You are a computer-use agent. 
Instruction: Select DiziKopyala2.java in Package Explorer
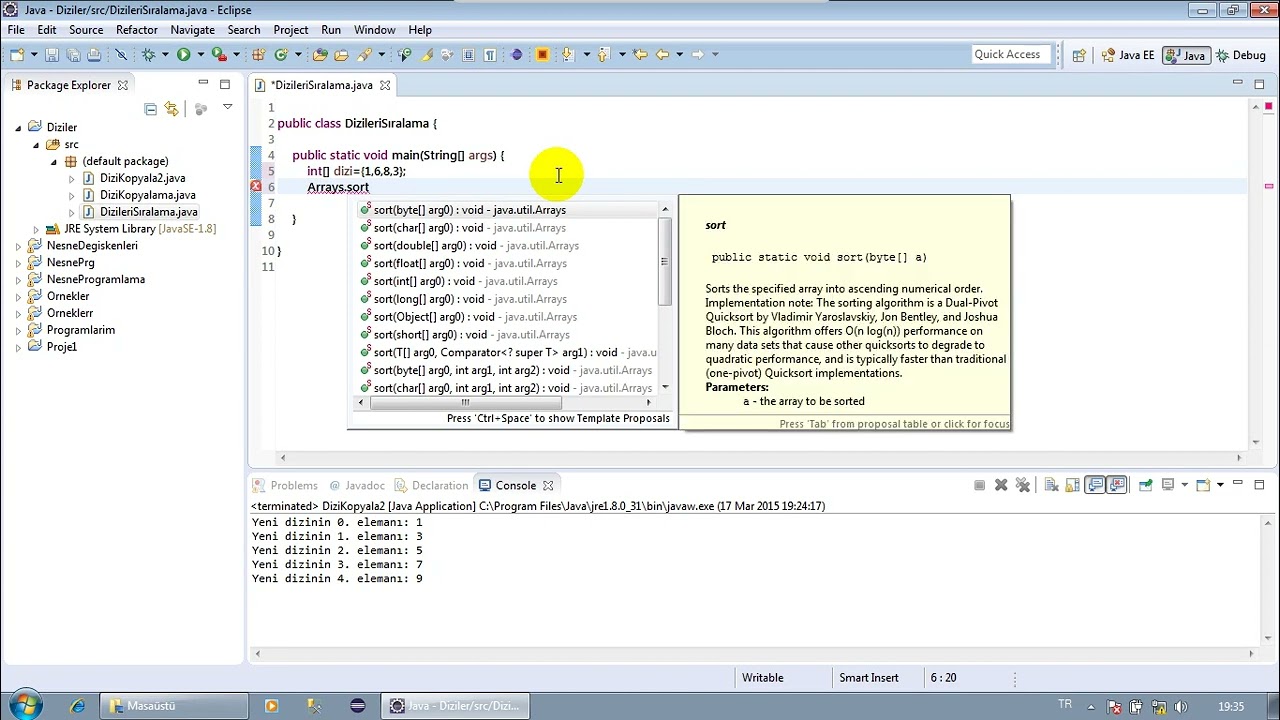(x=142, y=178)
